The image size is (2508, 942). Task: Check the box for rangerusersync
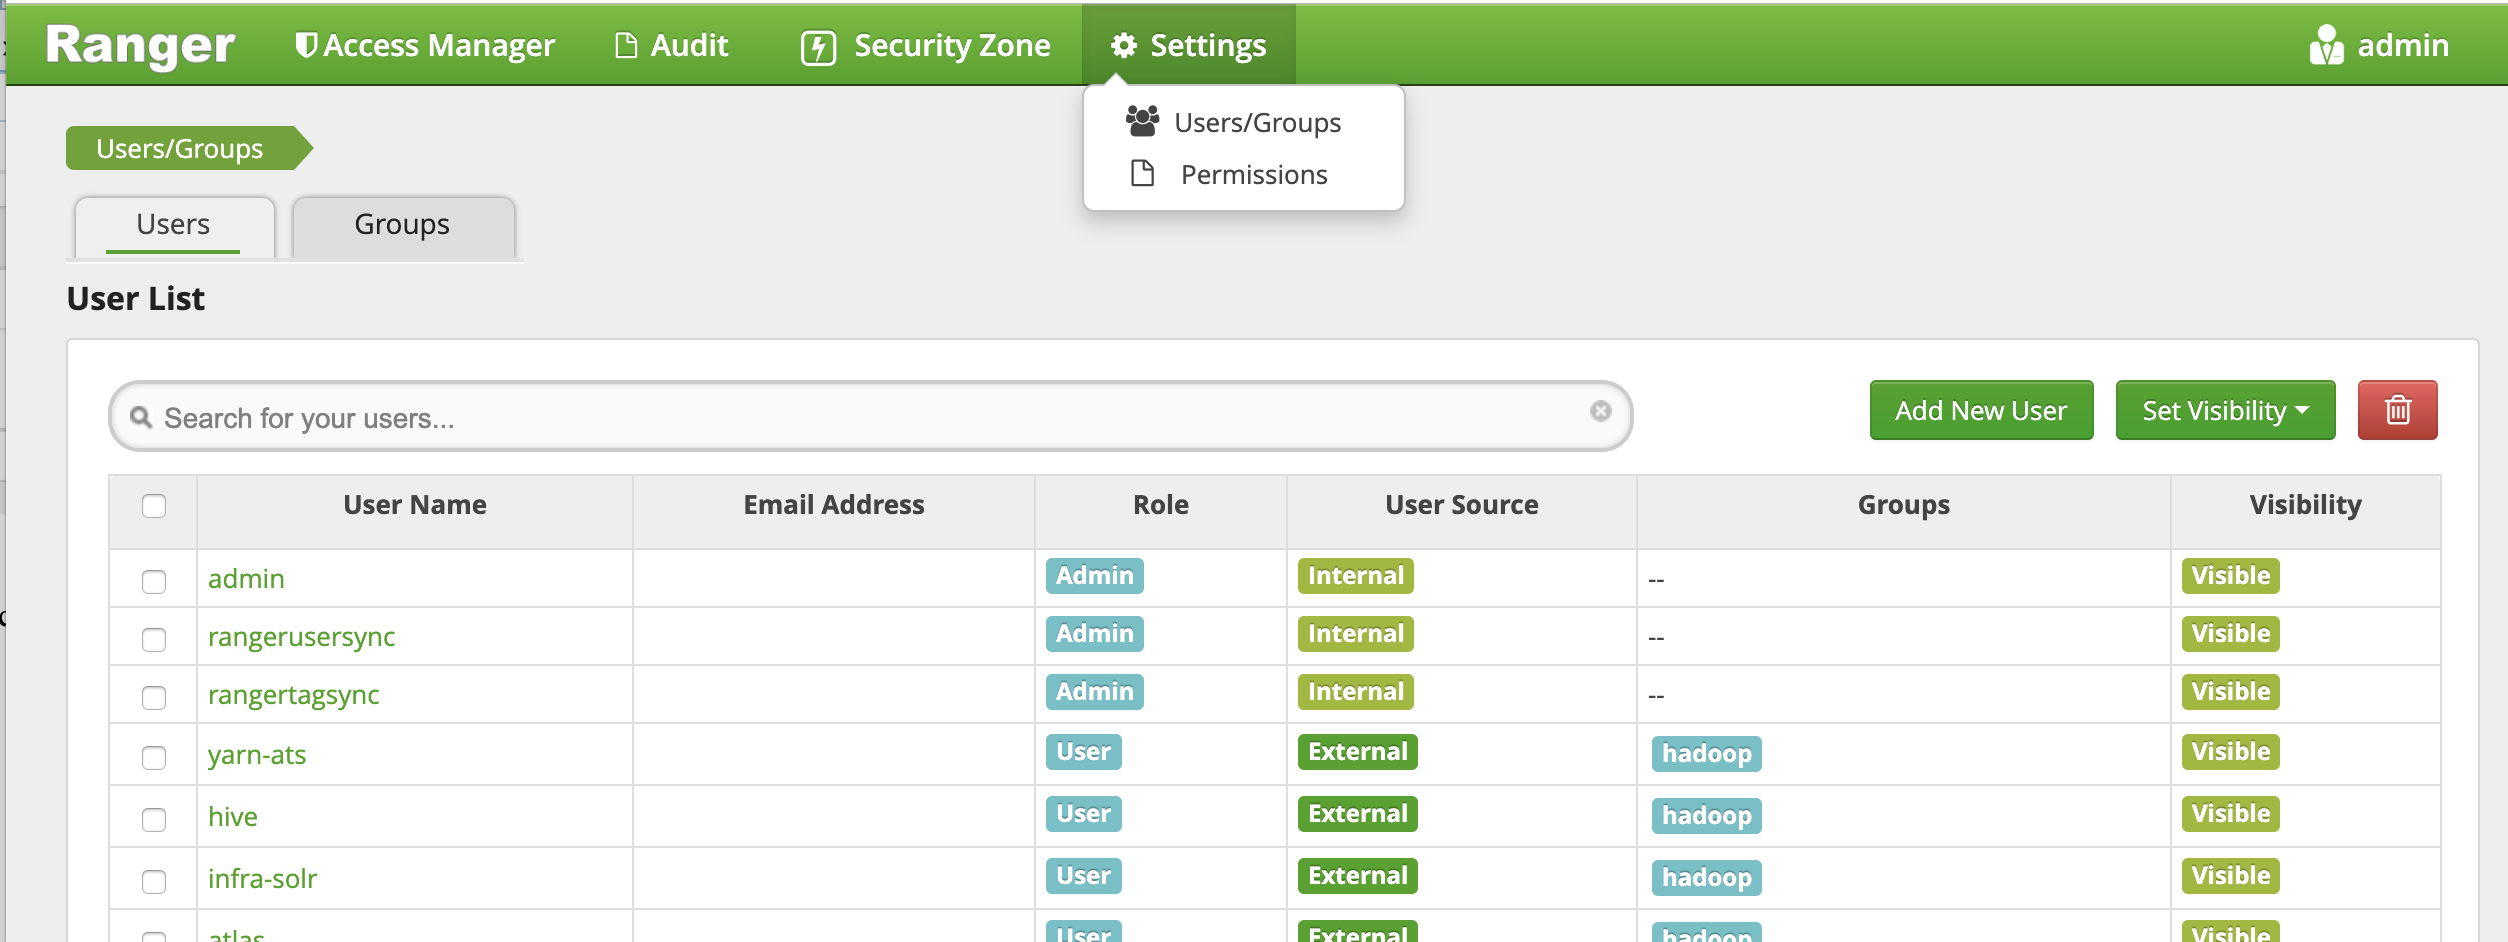(x=154, y=640)
